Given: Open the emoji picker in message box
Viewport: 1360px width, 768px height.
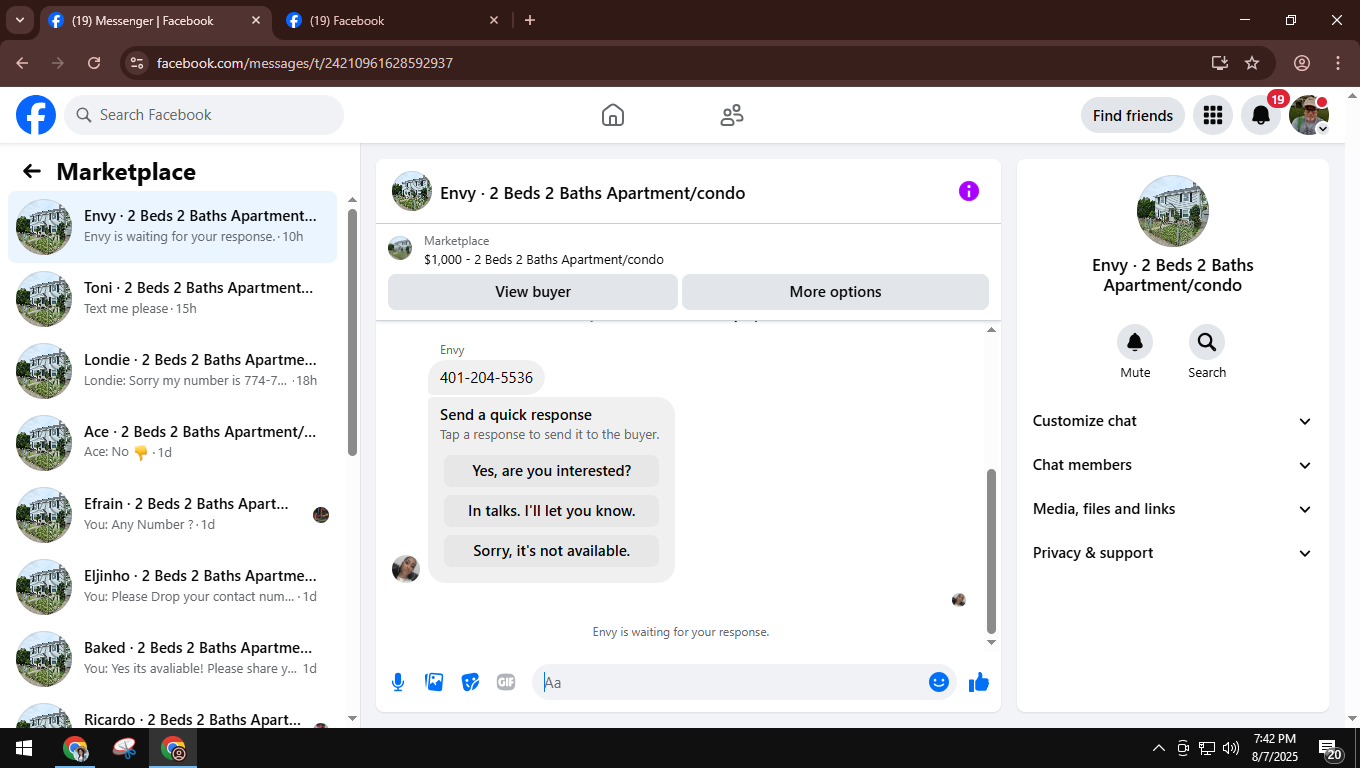Looking at the screenshot, I should [x=939, y=682].
